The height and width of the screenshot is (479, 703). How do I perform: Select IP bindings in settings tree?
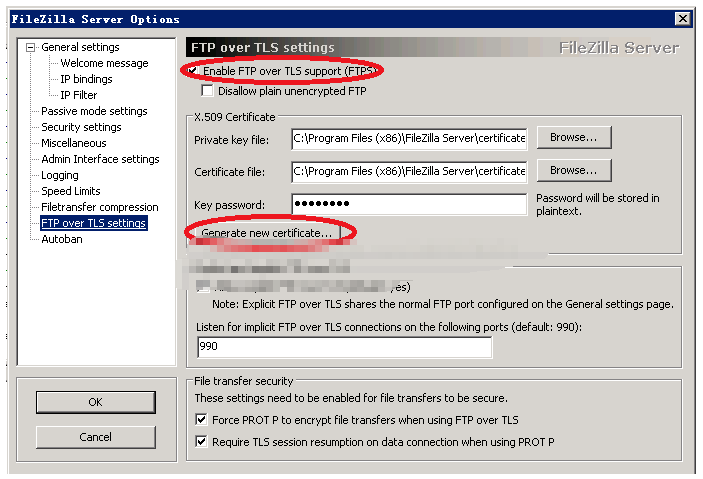[86, 79]
